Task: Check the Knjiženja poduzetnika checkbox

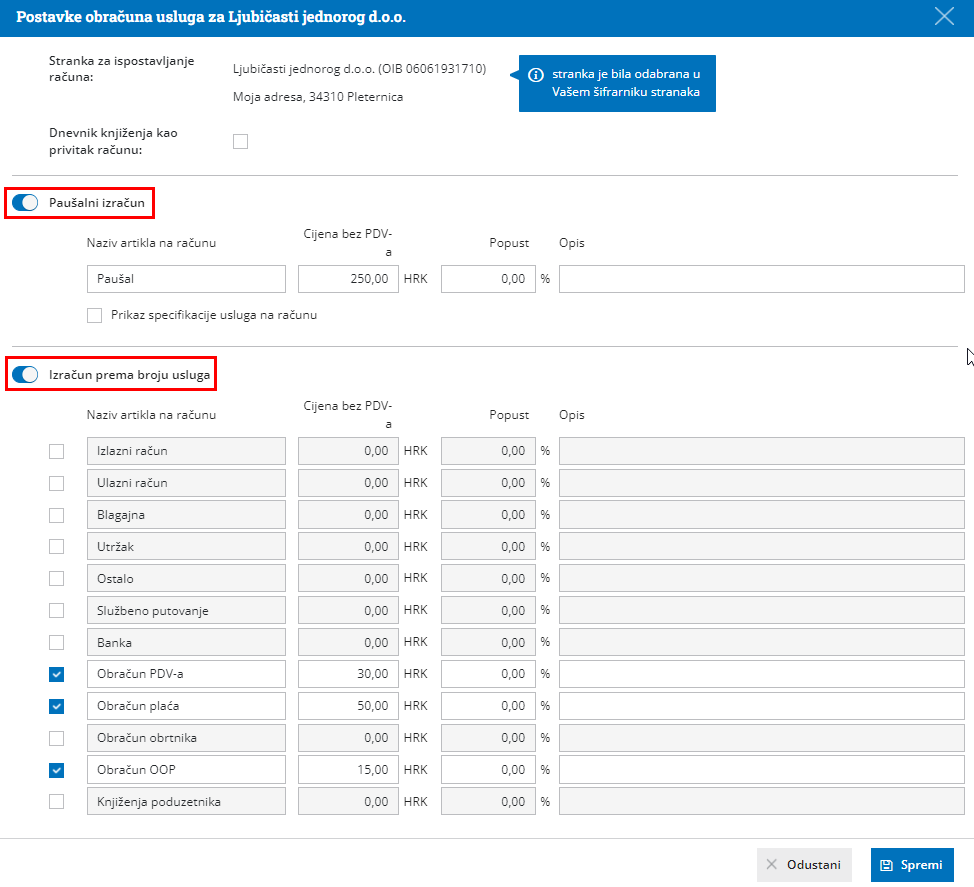Action: click(57, 802)
